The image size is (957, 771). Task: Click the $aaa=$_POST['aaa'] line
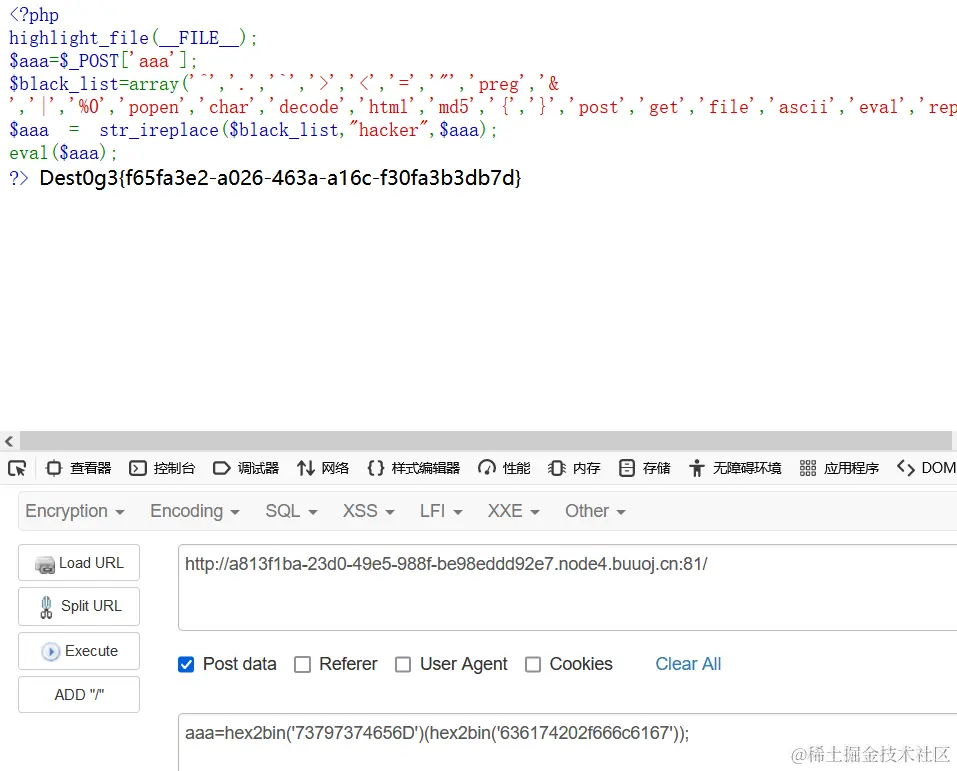point(103,61)
